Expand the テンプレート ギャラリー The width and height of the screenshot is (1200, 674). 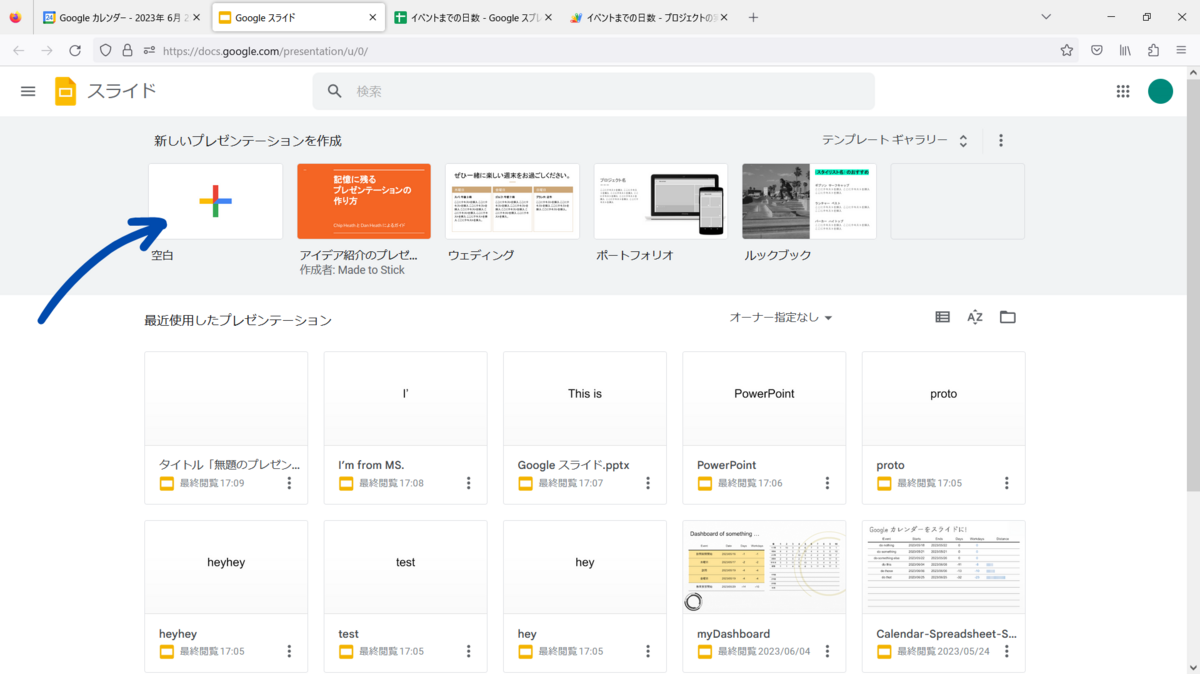[895, 140]
